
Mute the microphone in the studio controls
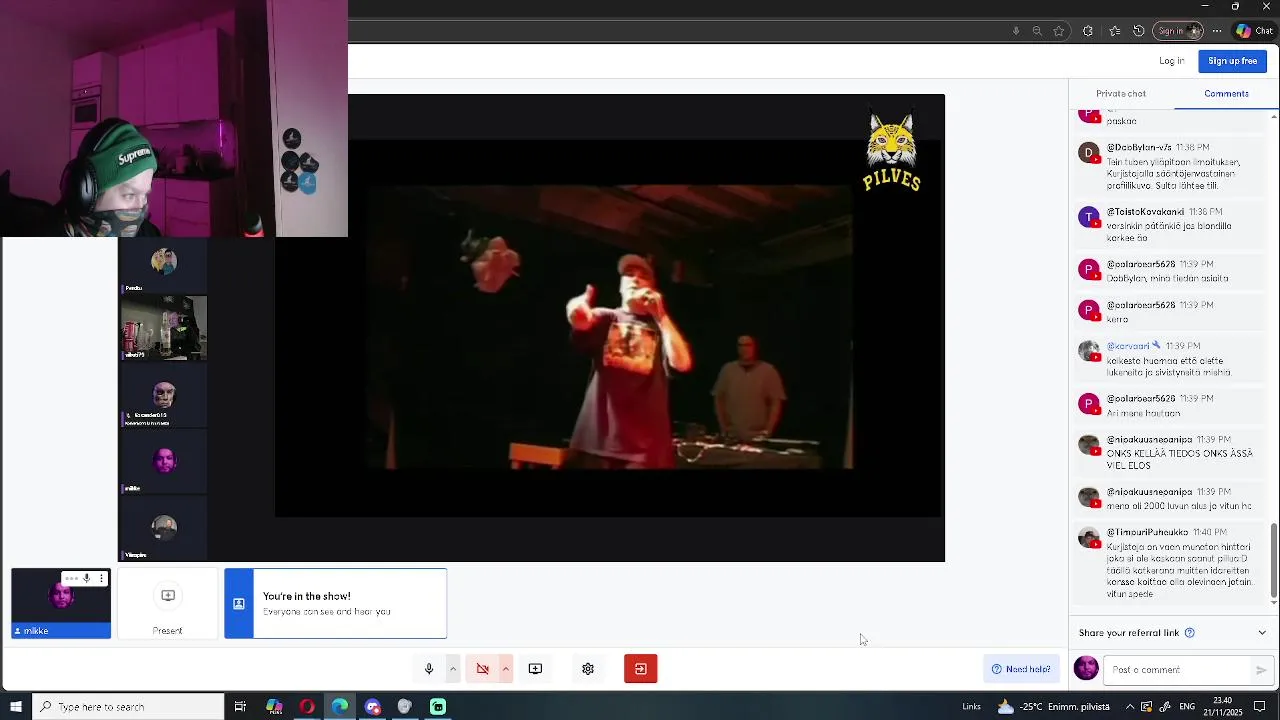point(429,669)
